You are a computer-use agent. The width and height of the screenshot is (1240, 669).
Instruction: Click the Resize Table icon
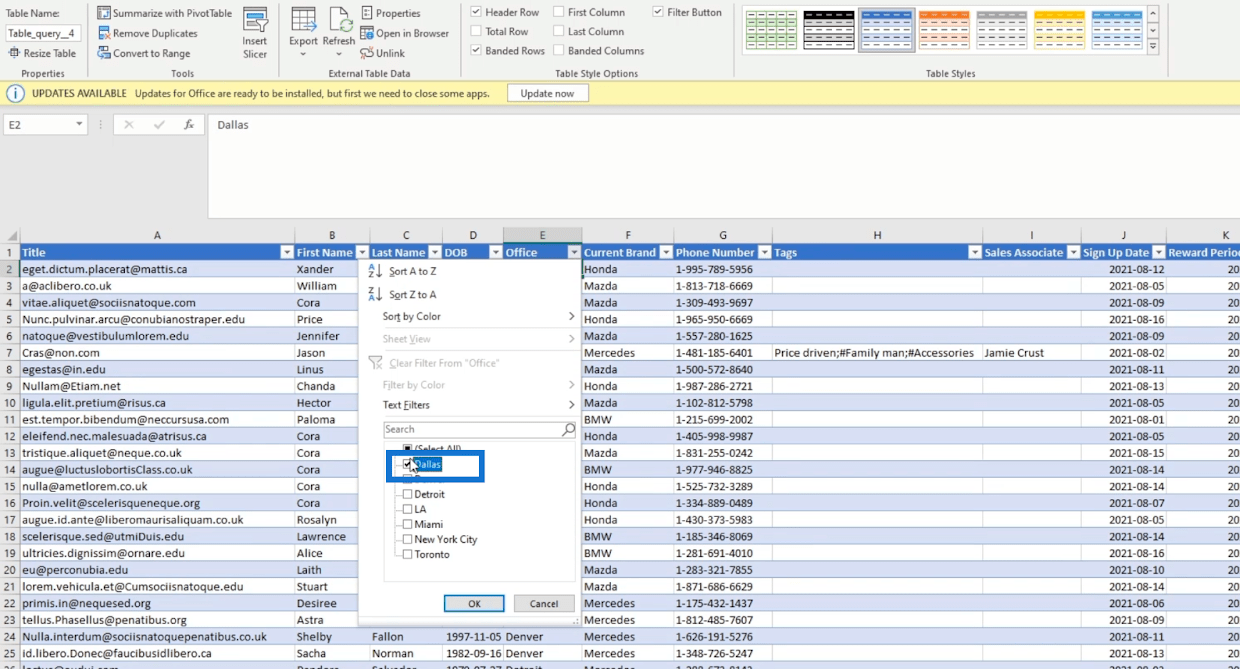[15, 53]
